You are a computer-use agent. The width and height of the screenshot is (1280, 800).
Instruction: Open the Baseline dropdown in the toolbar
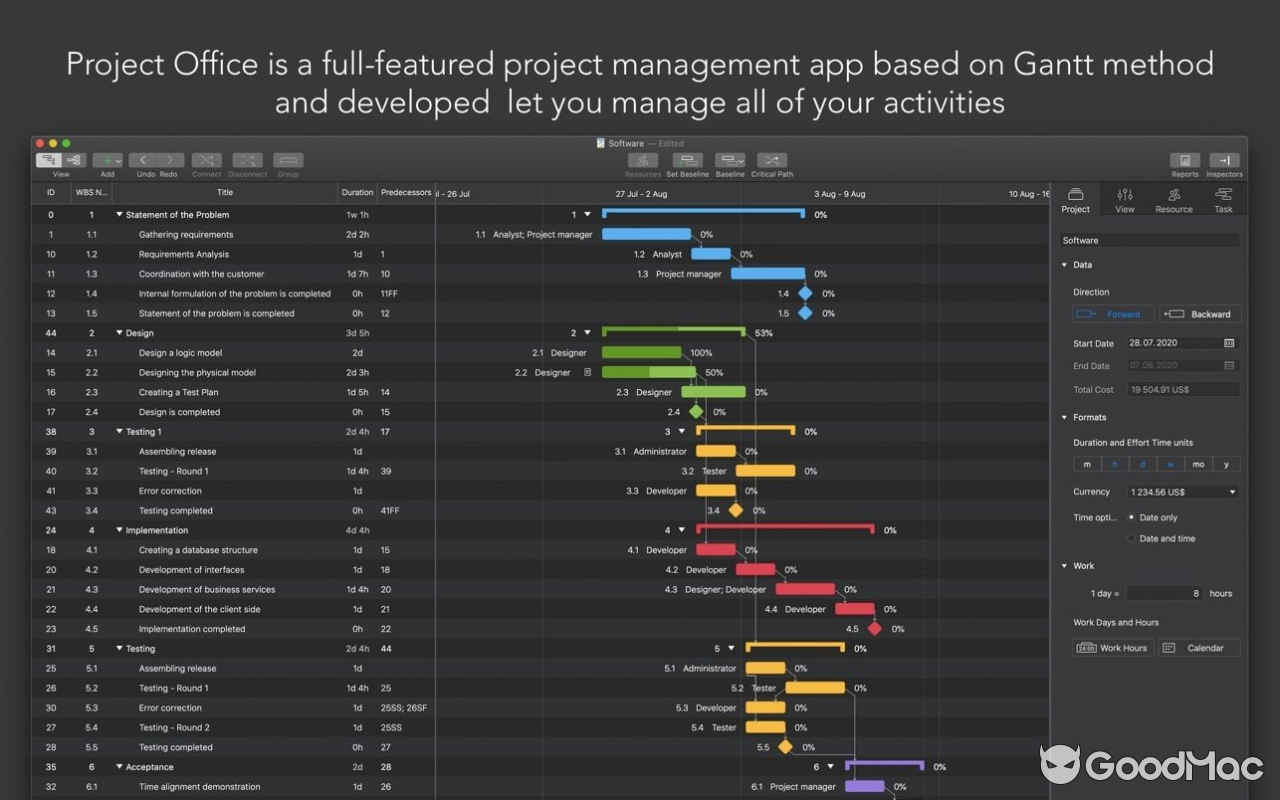click(x=729, y=161)
